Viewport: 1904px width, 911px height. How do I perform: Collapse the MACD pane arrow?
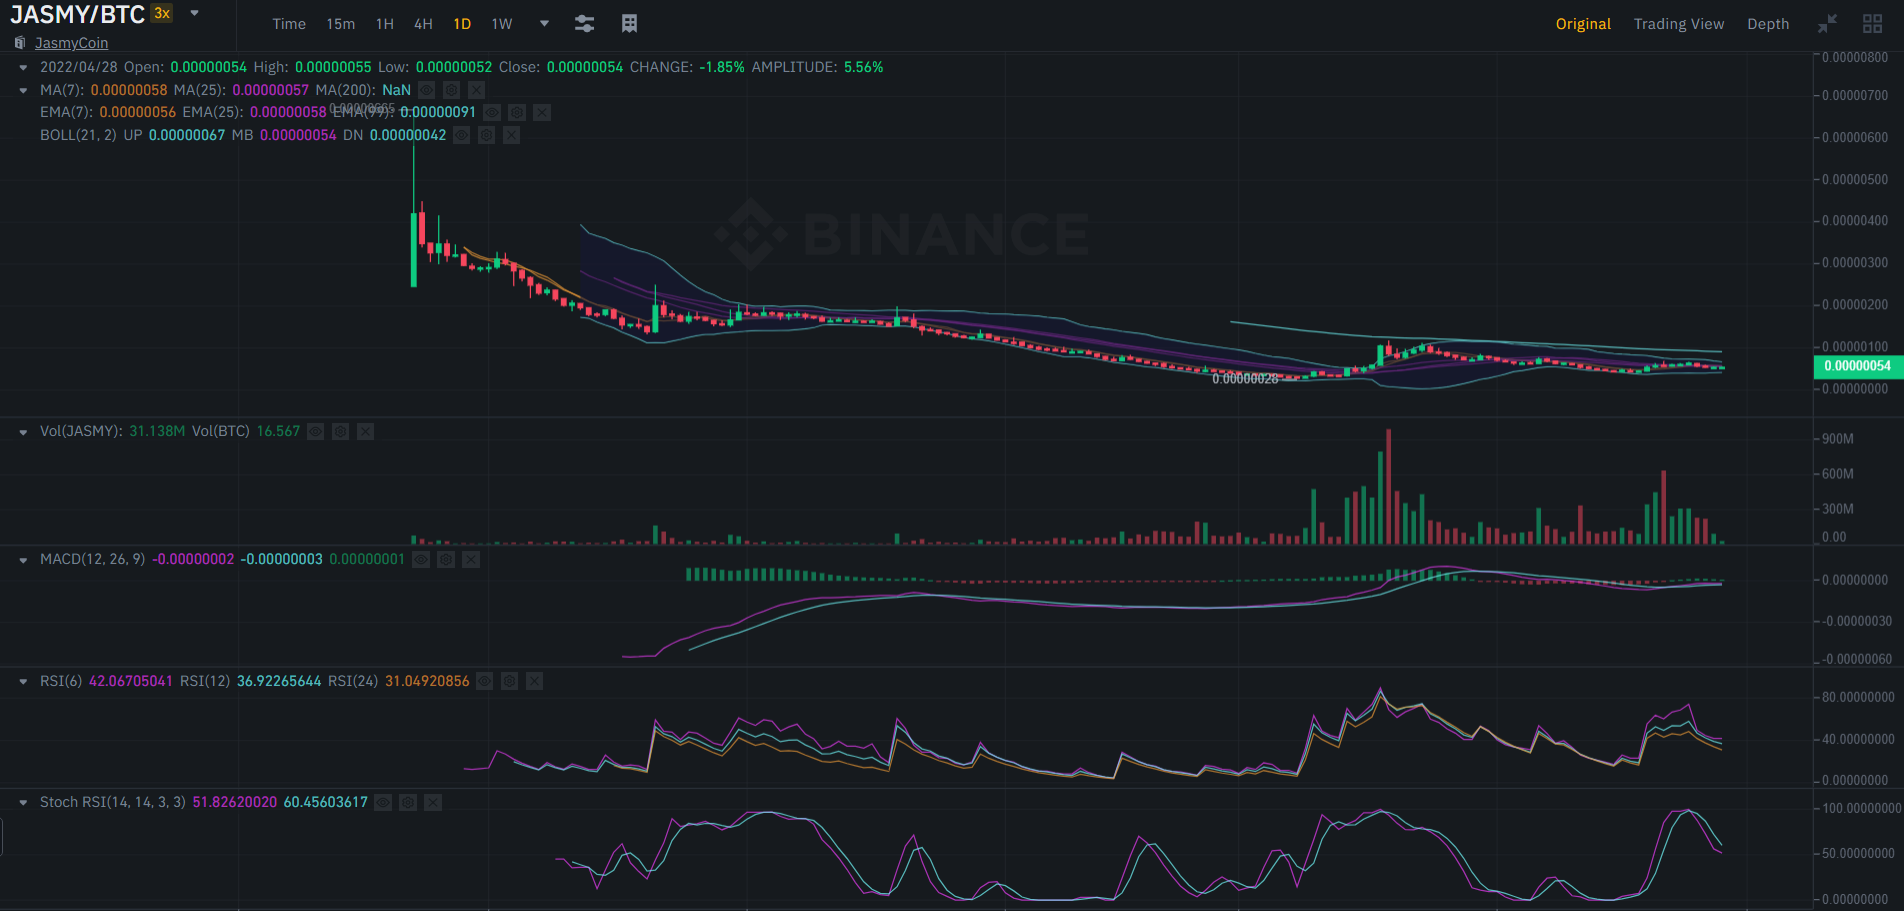point(23,560)
